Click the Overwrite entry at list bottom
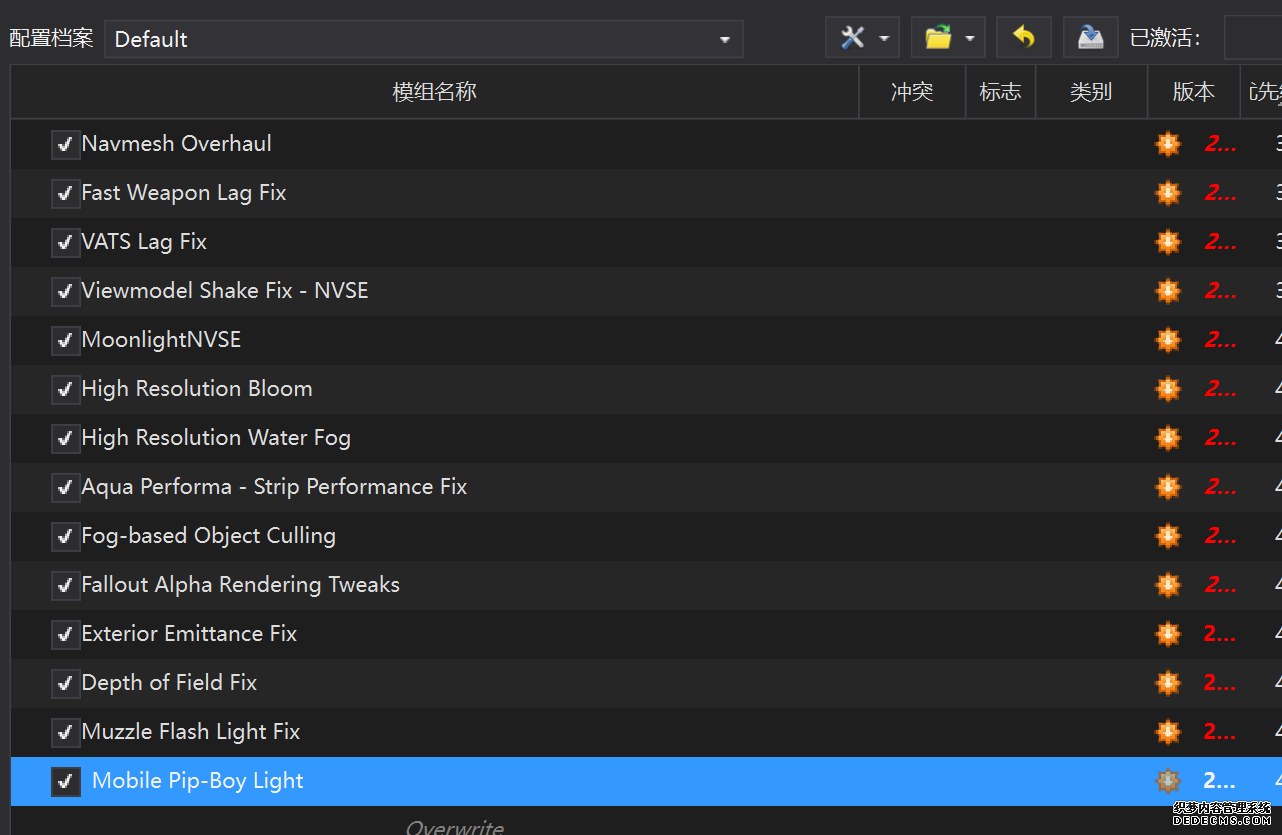 (454, 826)
